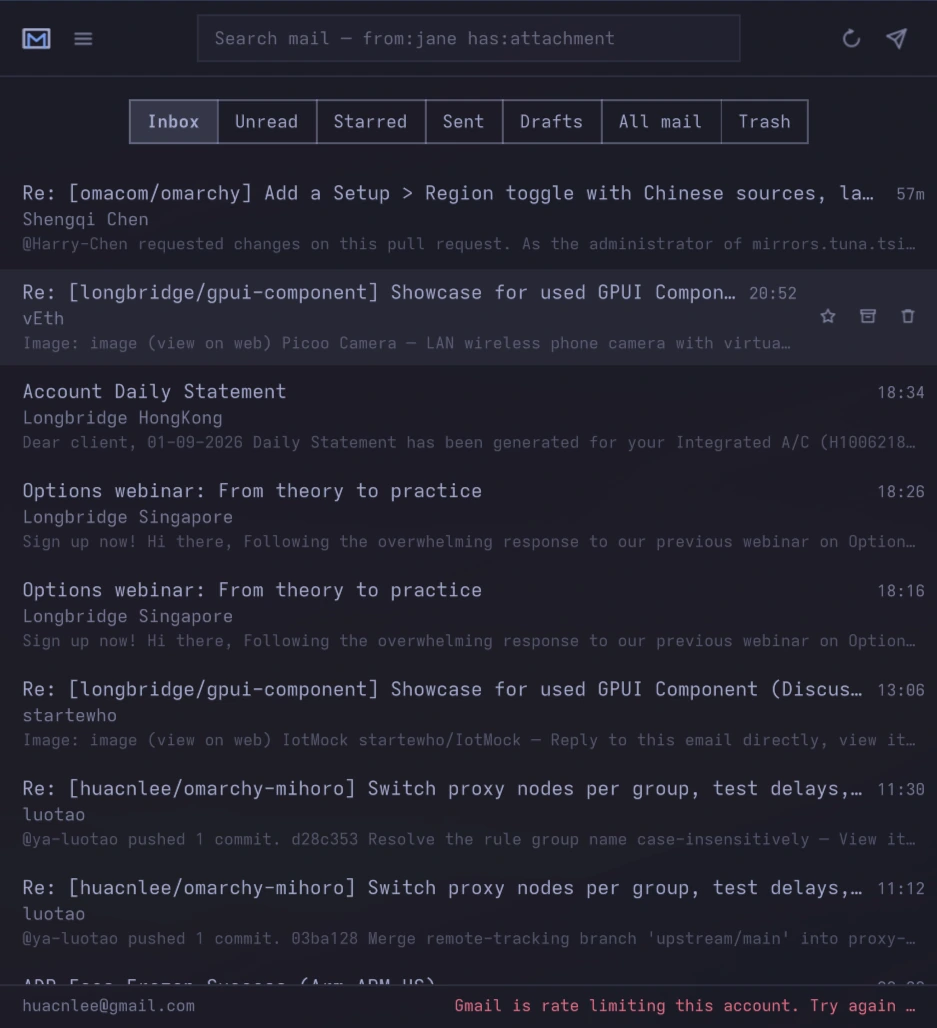Switch to the Unread tab
The image size is (937, 1028).
click(267, 122)
